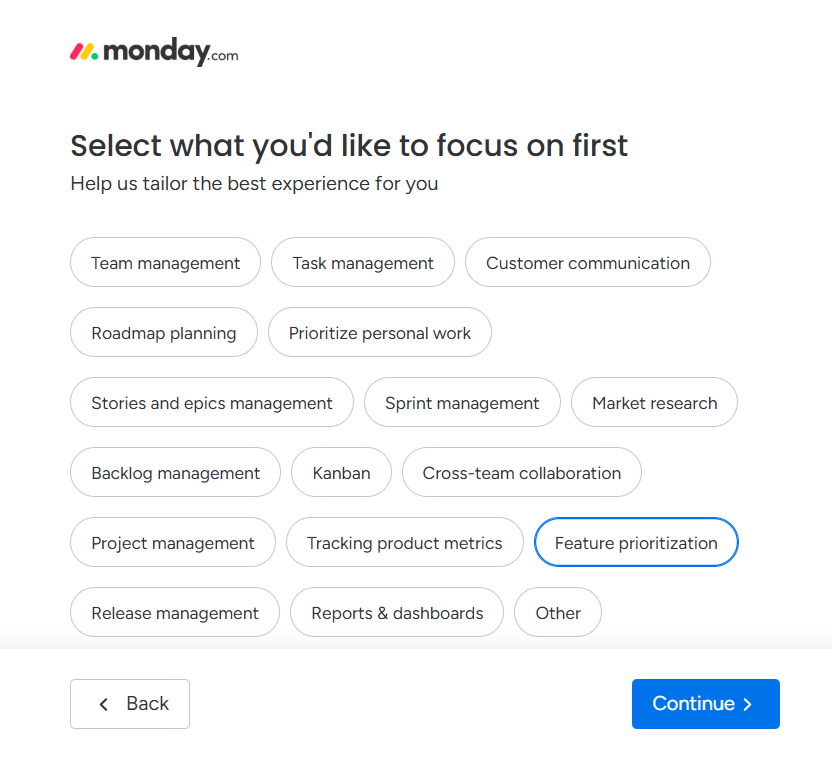Choose Cross-team collaboration
Screen dimensions: 832x781
[521, 472]
